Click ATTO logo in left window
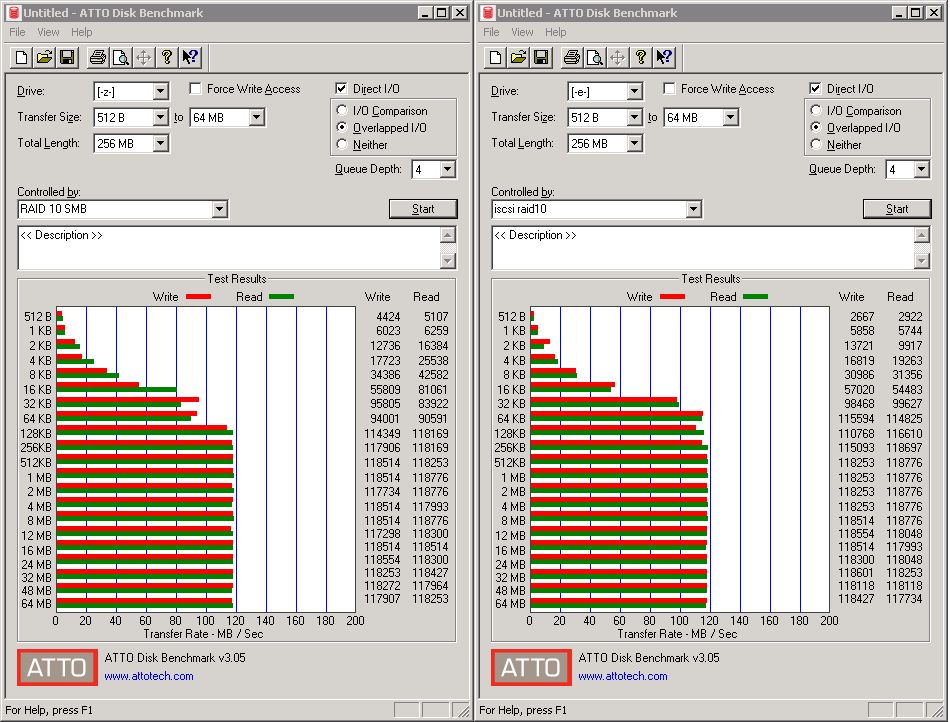The height and width of the screenshot is (722, 950). pyautogui.click(x=57, y=667)
